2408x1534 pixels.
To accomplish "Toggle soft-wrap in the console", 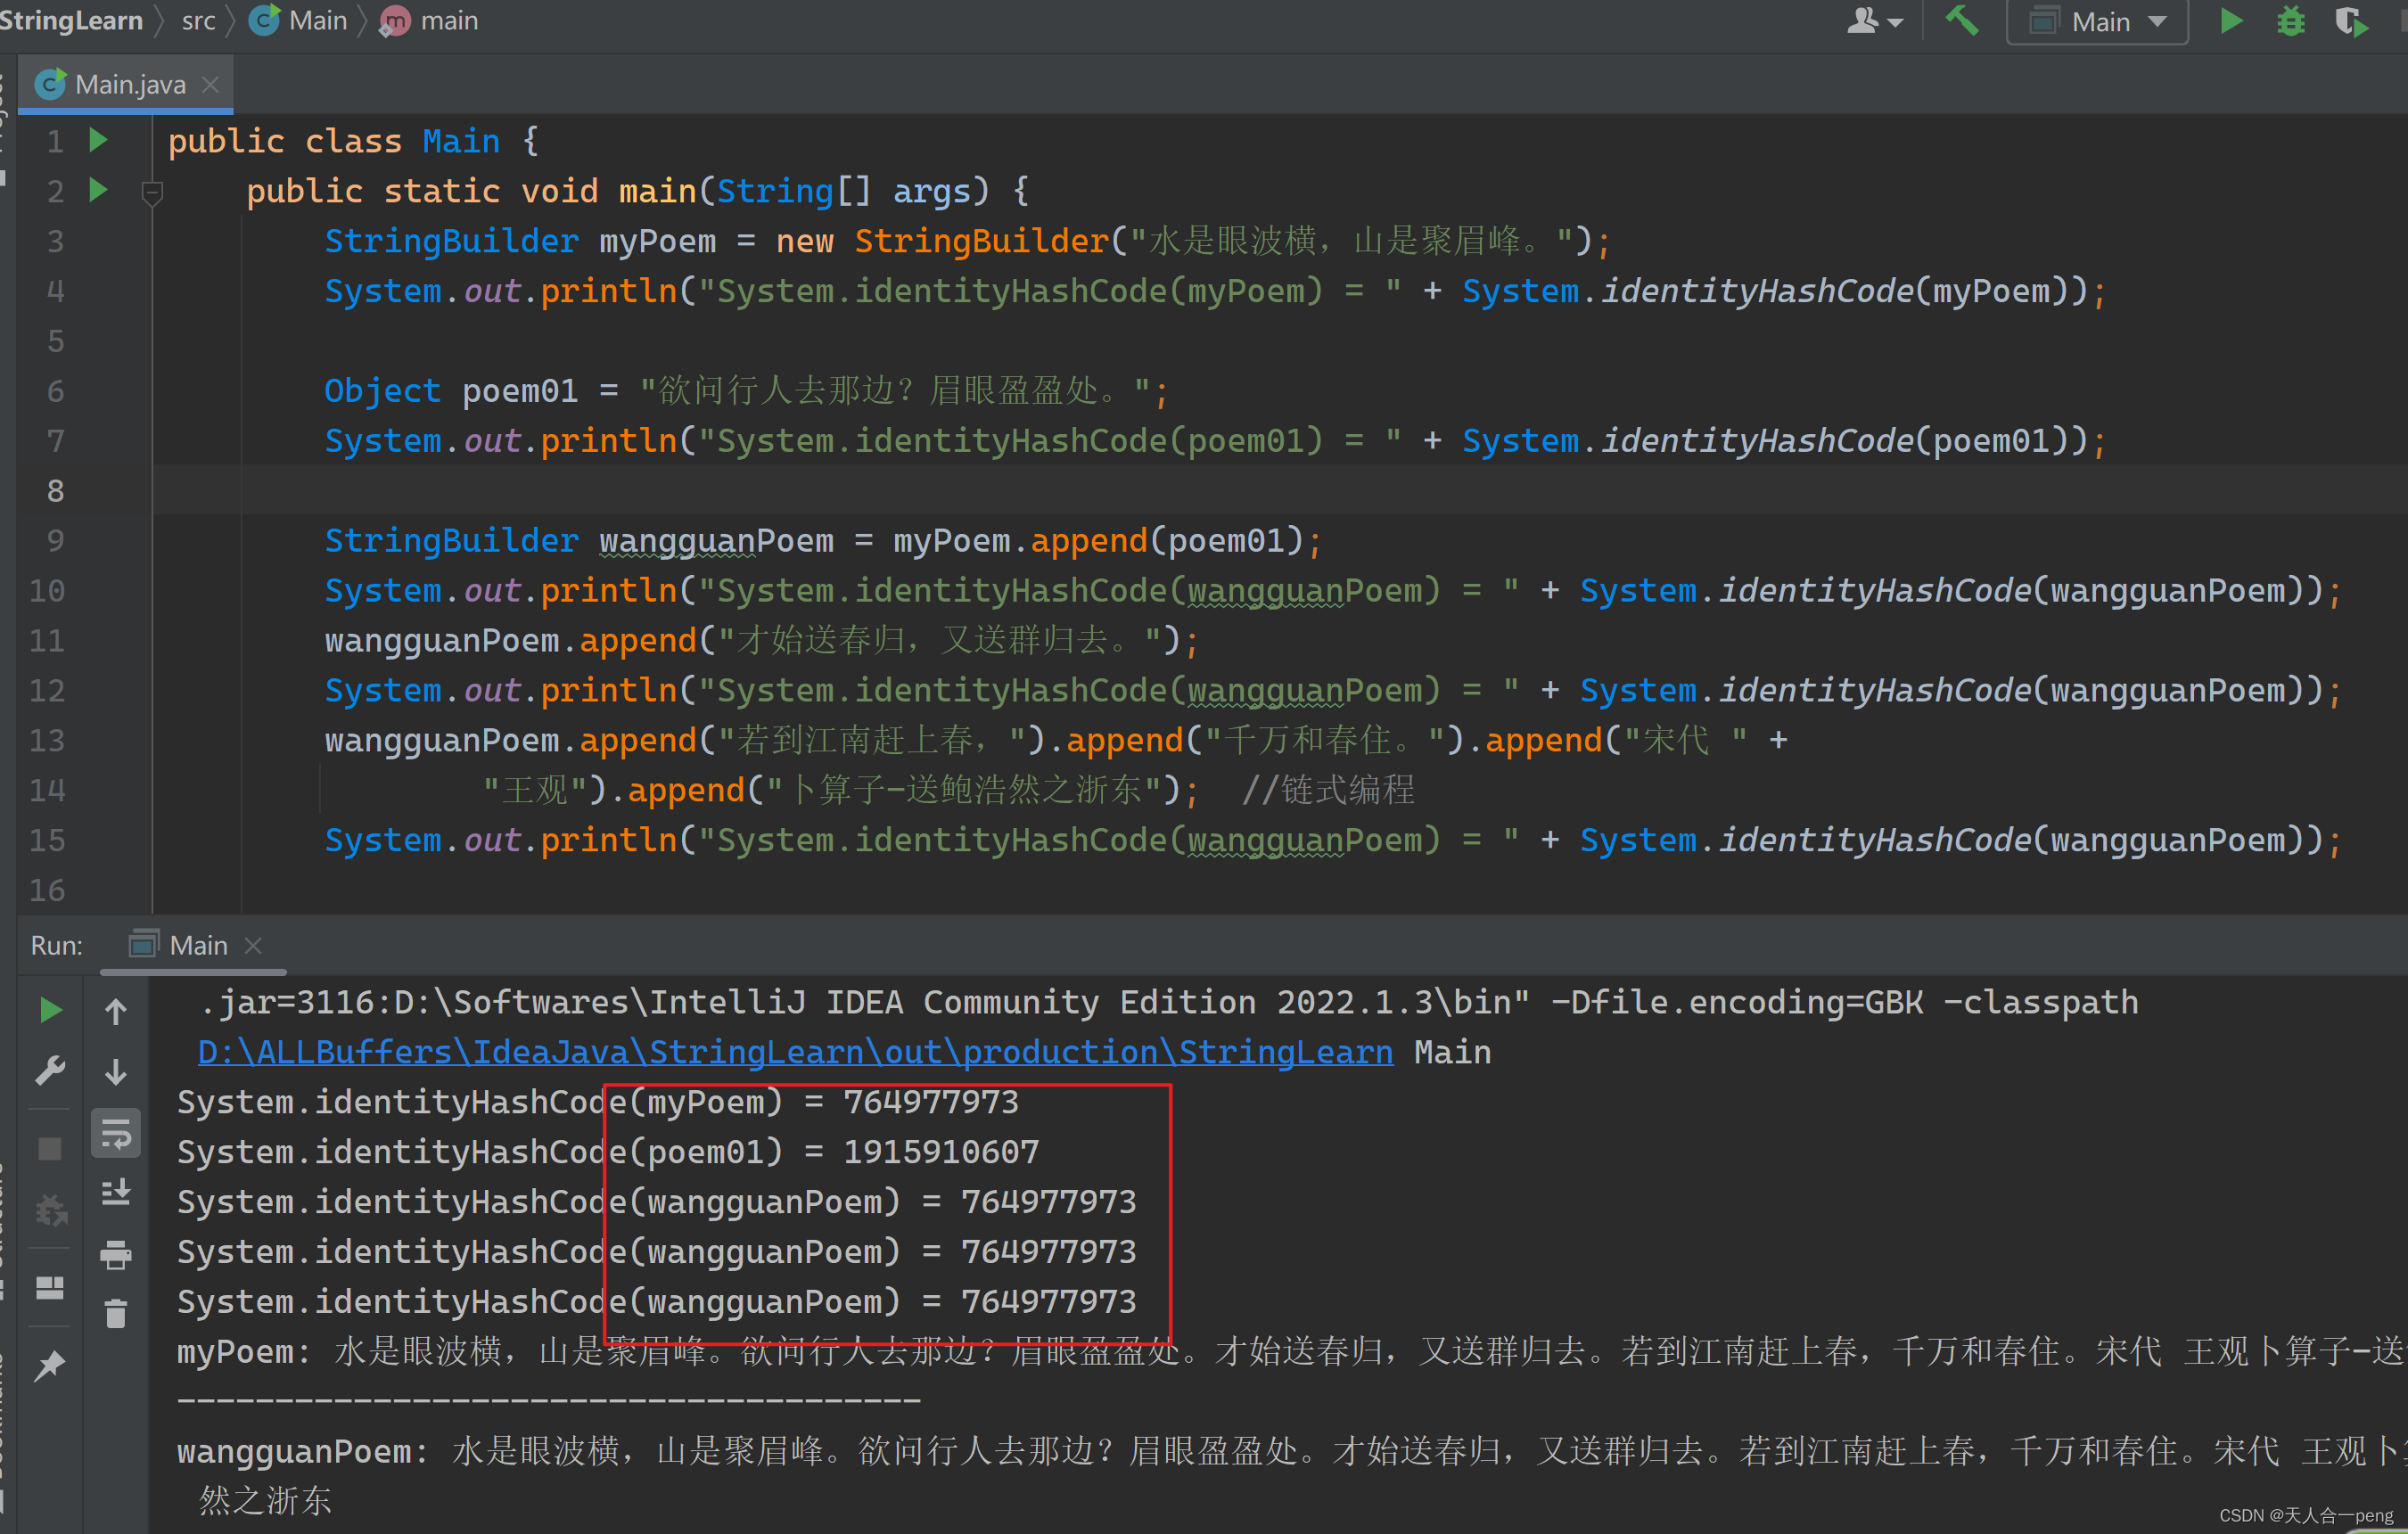I will 116,1133.
